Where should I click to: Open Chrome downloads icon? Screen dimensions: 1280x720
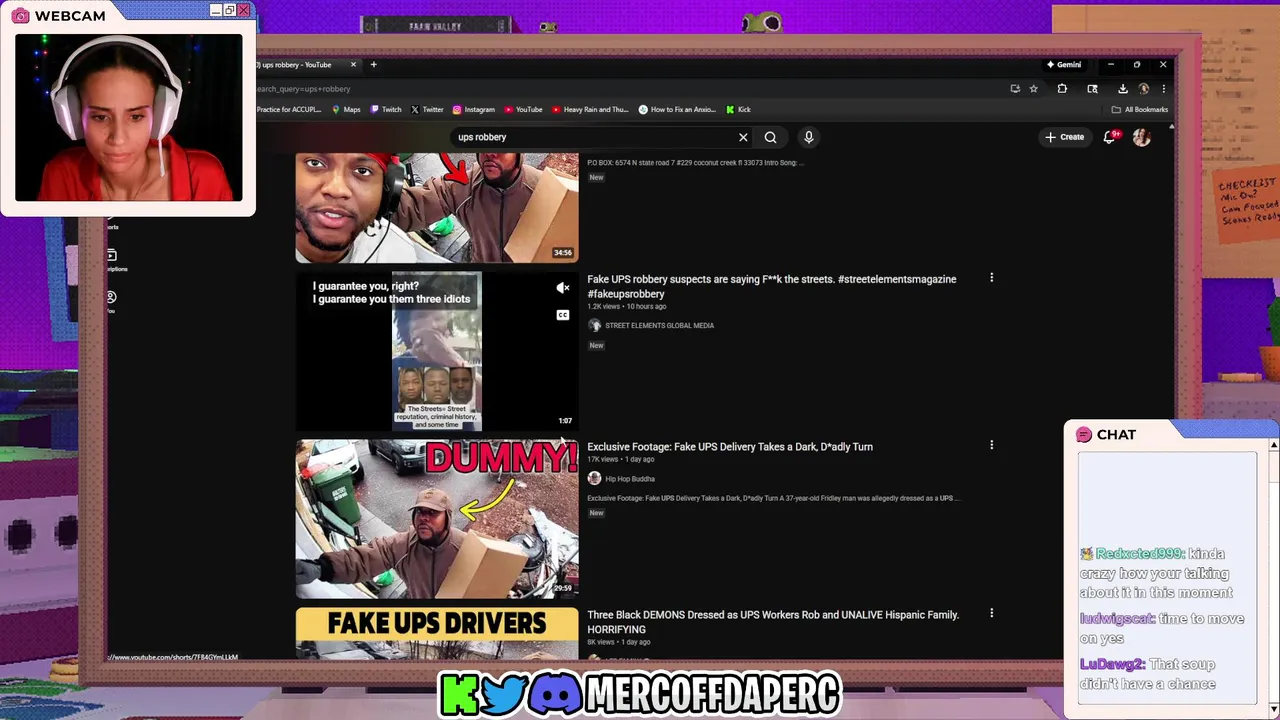1122,89
